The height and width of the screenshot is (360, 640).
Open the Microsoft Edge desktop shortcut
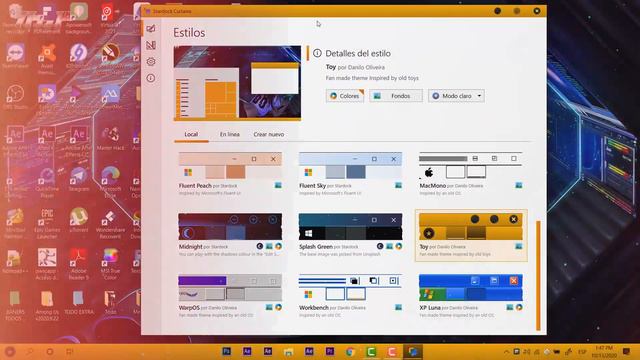[110, 182]
